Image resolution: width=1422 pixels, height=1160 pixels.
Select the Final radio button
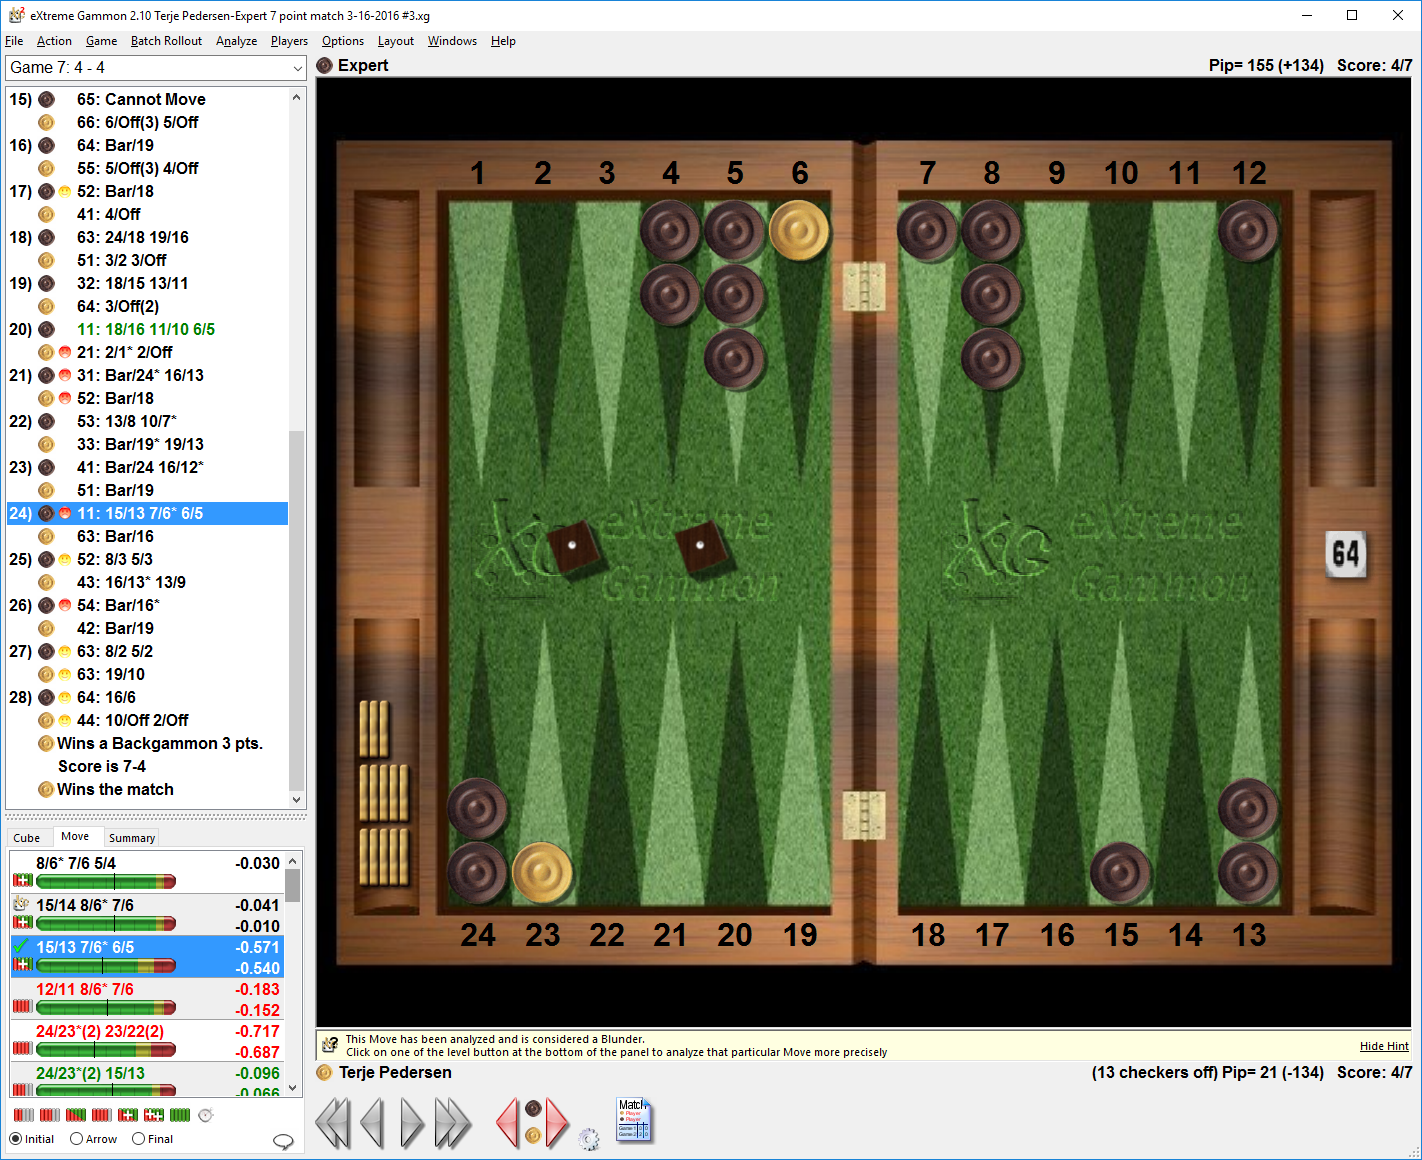[139, 1139]
